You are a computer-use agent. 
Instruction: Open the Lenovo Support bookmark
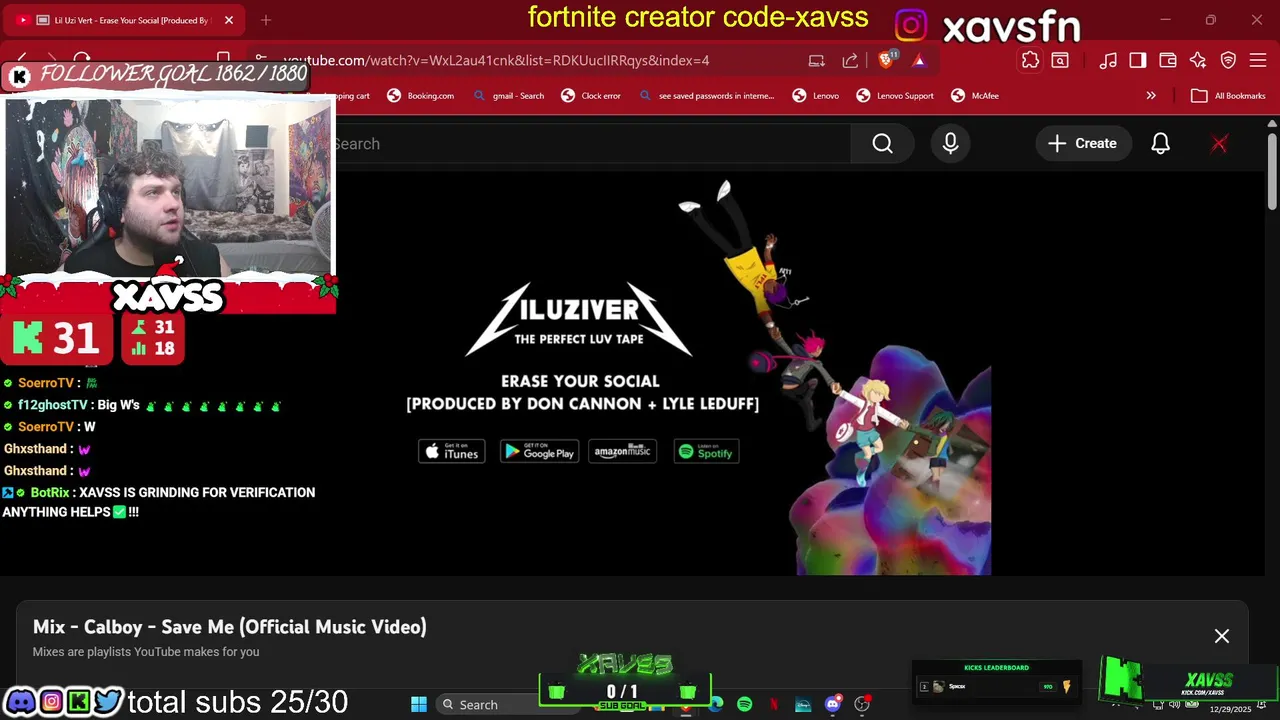click(895, 96)
